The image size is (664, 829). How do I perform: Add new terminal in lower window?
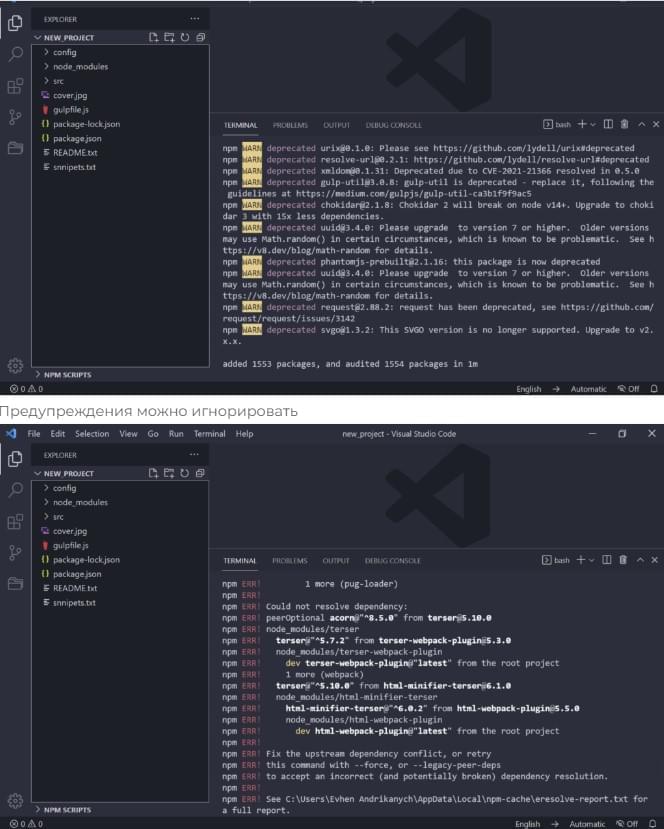(581, 559)
